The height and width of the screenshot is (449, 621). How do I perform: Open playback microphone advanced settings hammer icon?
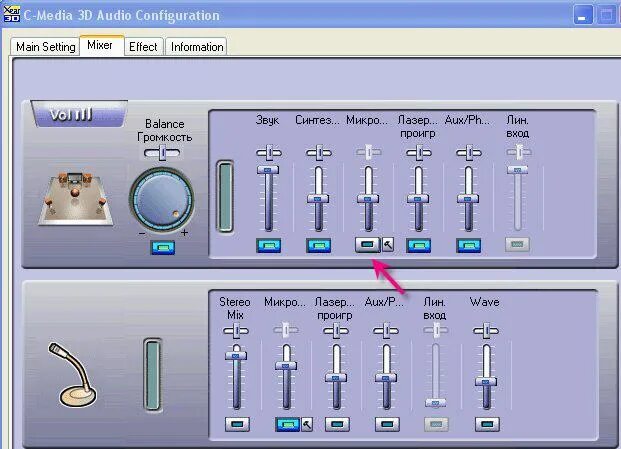coord(388,245)
